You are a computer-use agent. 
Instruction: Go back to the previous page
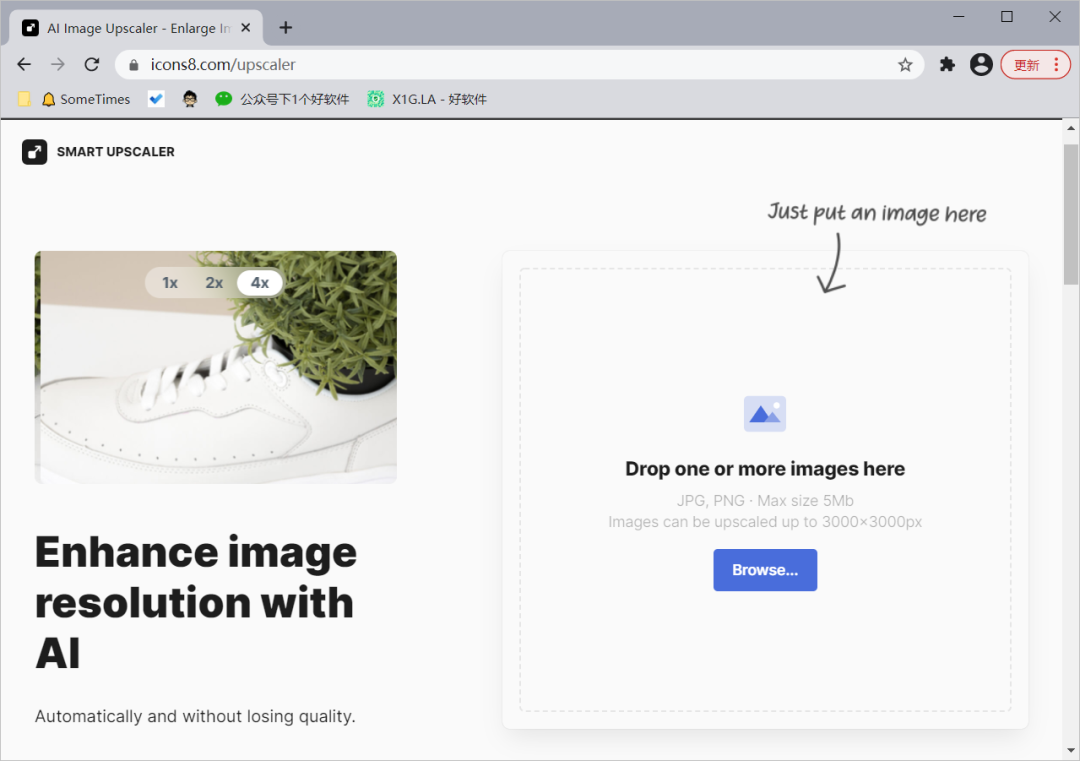pos(24,65)
